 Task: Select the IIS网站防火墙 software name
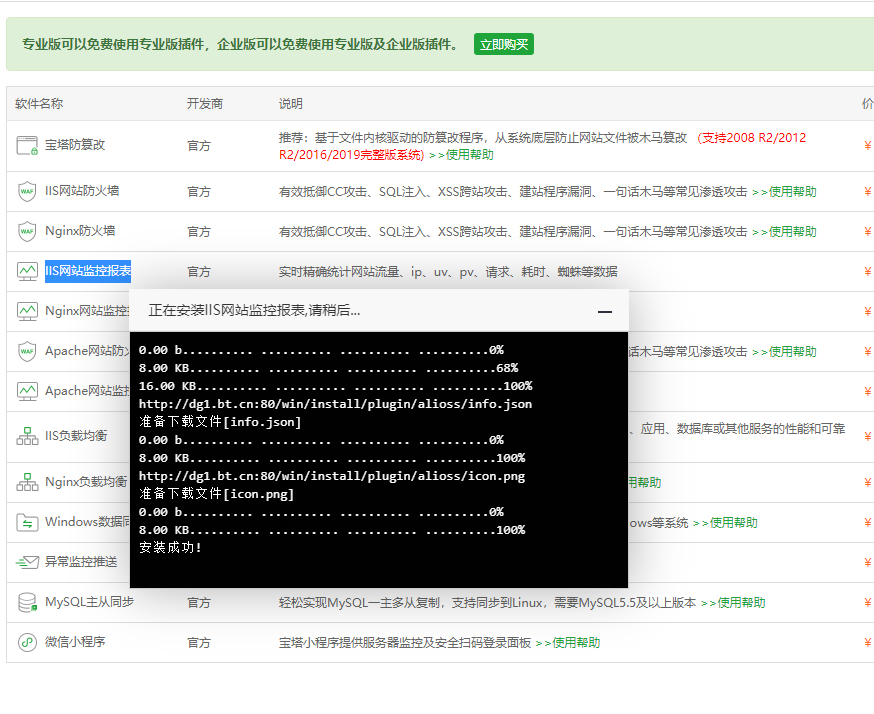(x=82, y=191)
